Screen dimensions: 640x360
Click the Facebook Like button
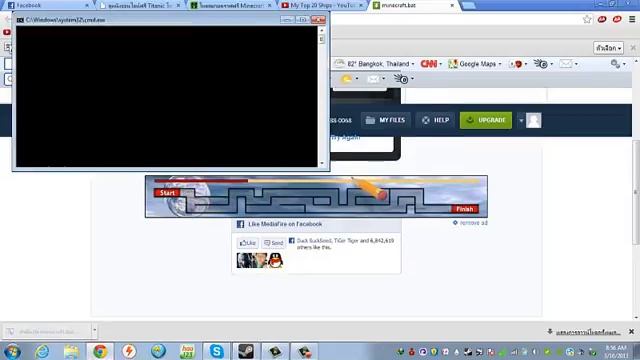(247, 243)
